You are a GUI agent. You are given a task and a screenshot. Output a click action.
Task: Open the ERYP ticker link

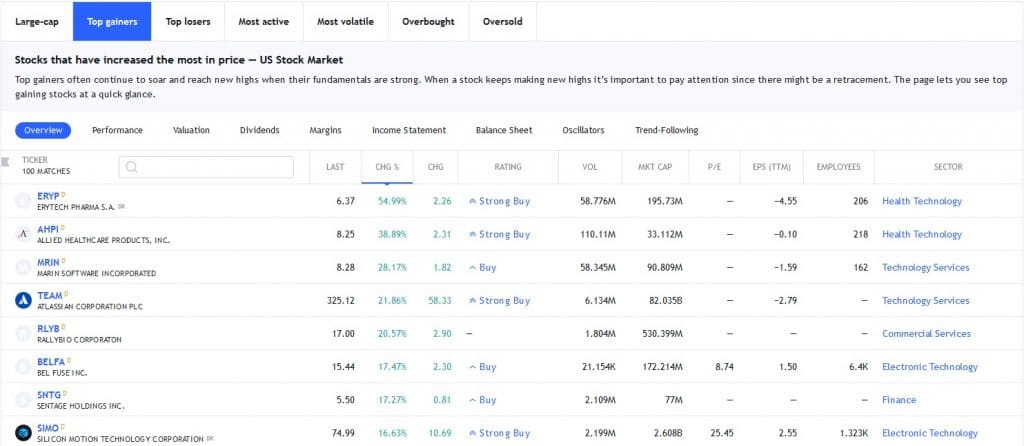pyautogui.click(x=48, y=196)
